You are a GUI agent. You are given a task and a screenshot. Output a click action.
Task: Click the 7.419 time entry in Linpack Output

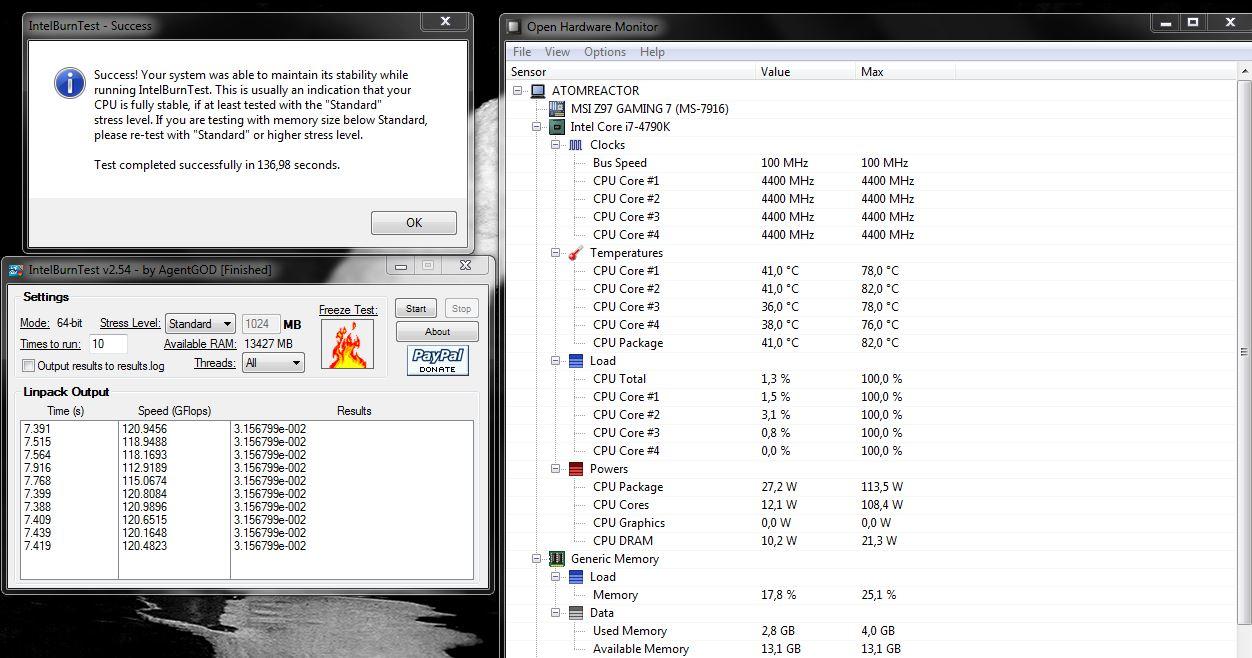[x=38, y=546]
